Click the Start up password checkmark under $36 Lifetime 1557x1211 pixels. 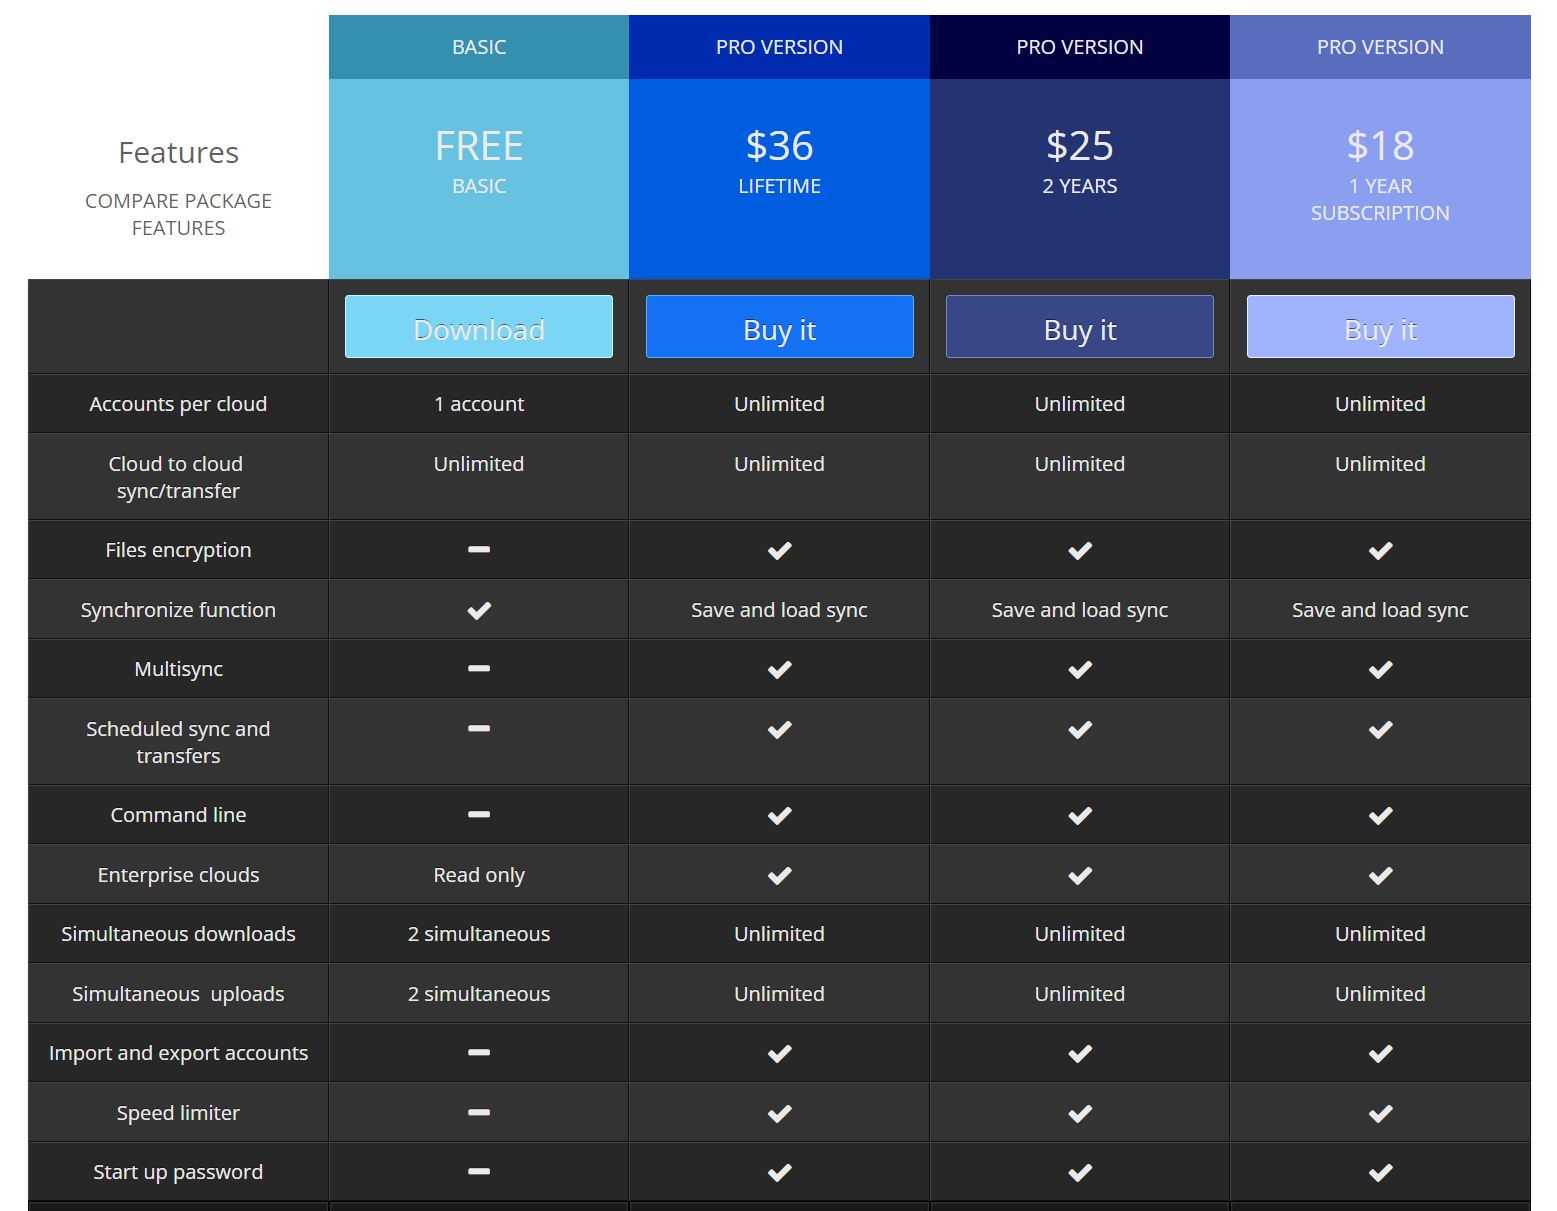tap(780, 1172)
